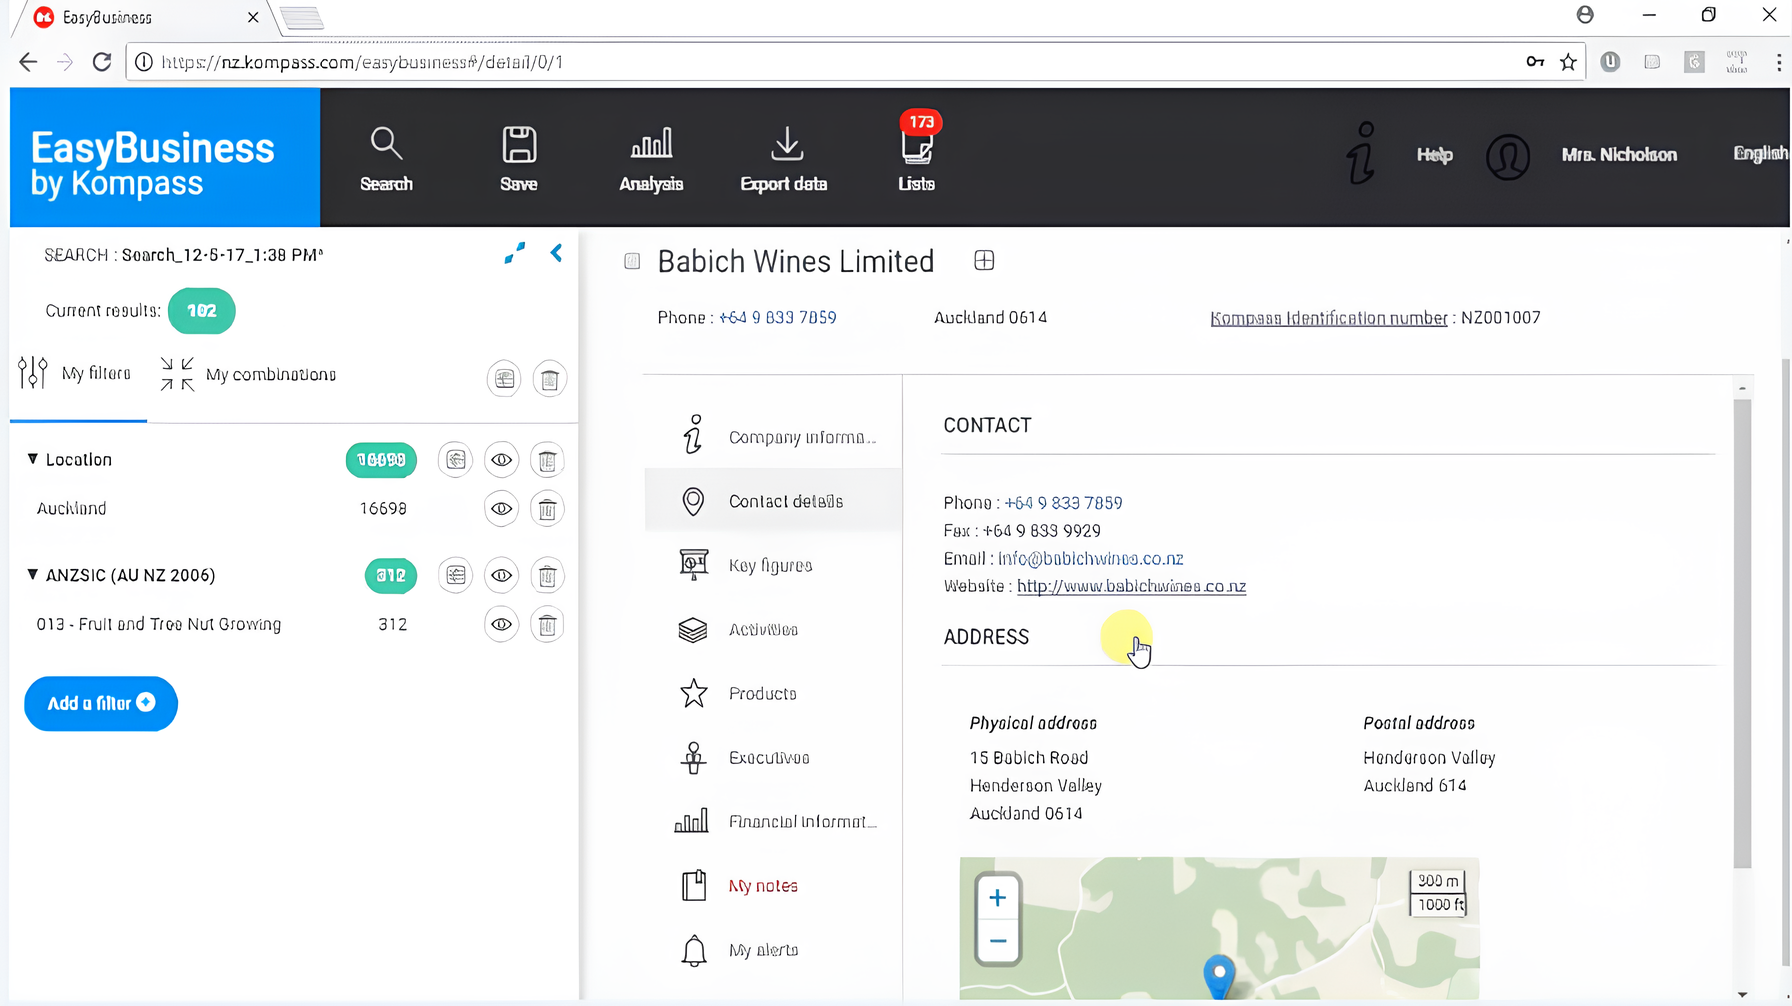Click the Add a filter button
The width and height of the screenshot is (1792, 1006).
click(101, 704)
